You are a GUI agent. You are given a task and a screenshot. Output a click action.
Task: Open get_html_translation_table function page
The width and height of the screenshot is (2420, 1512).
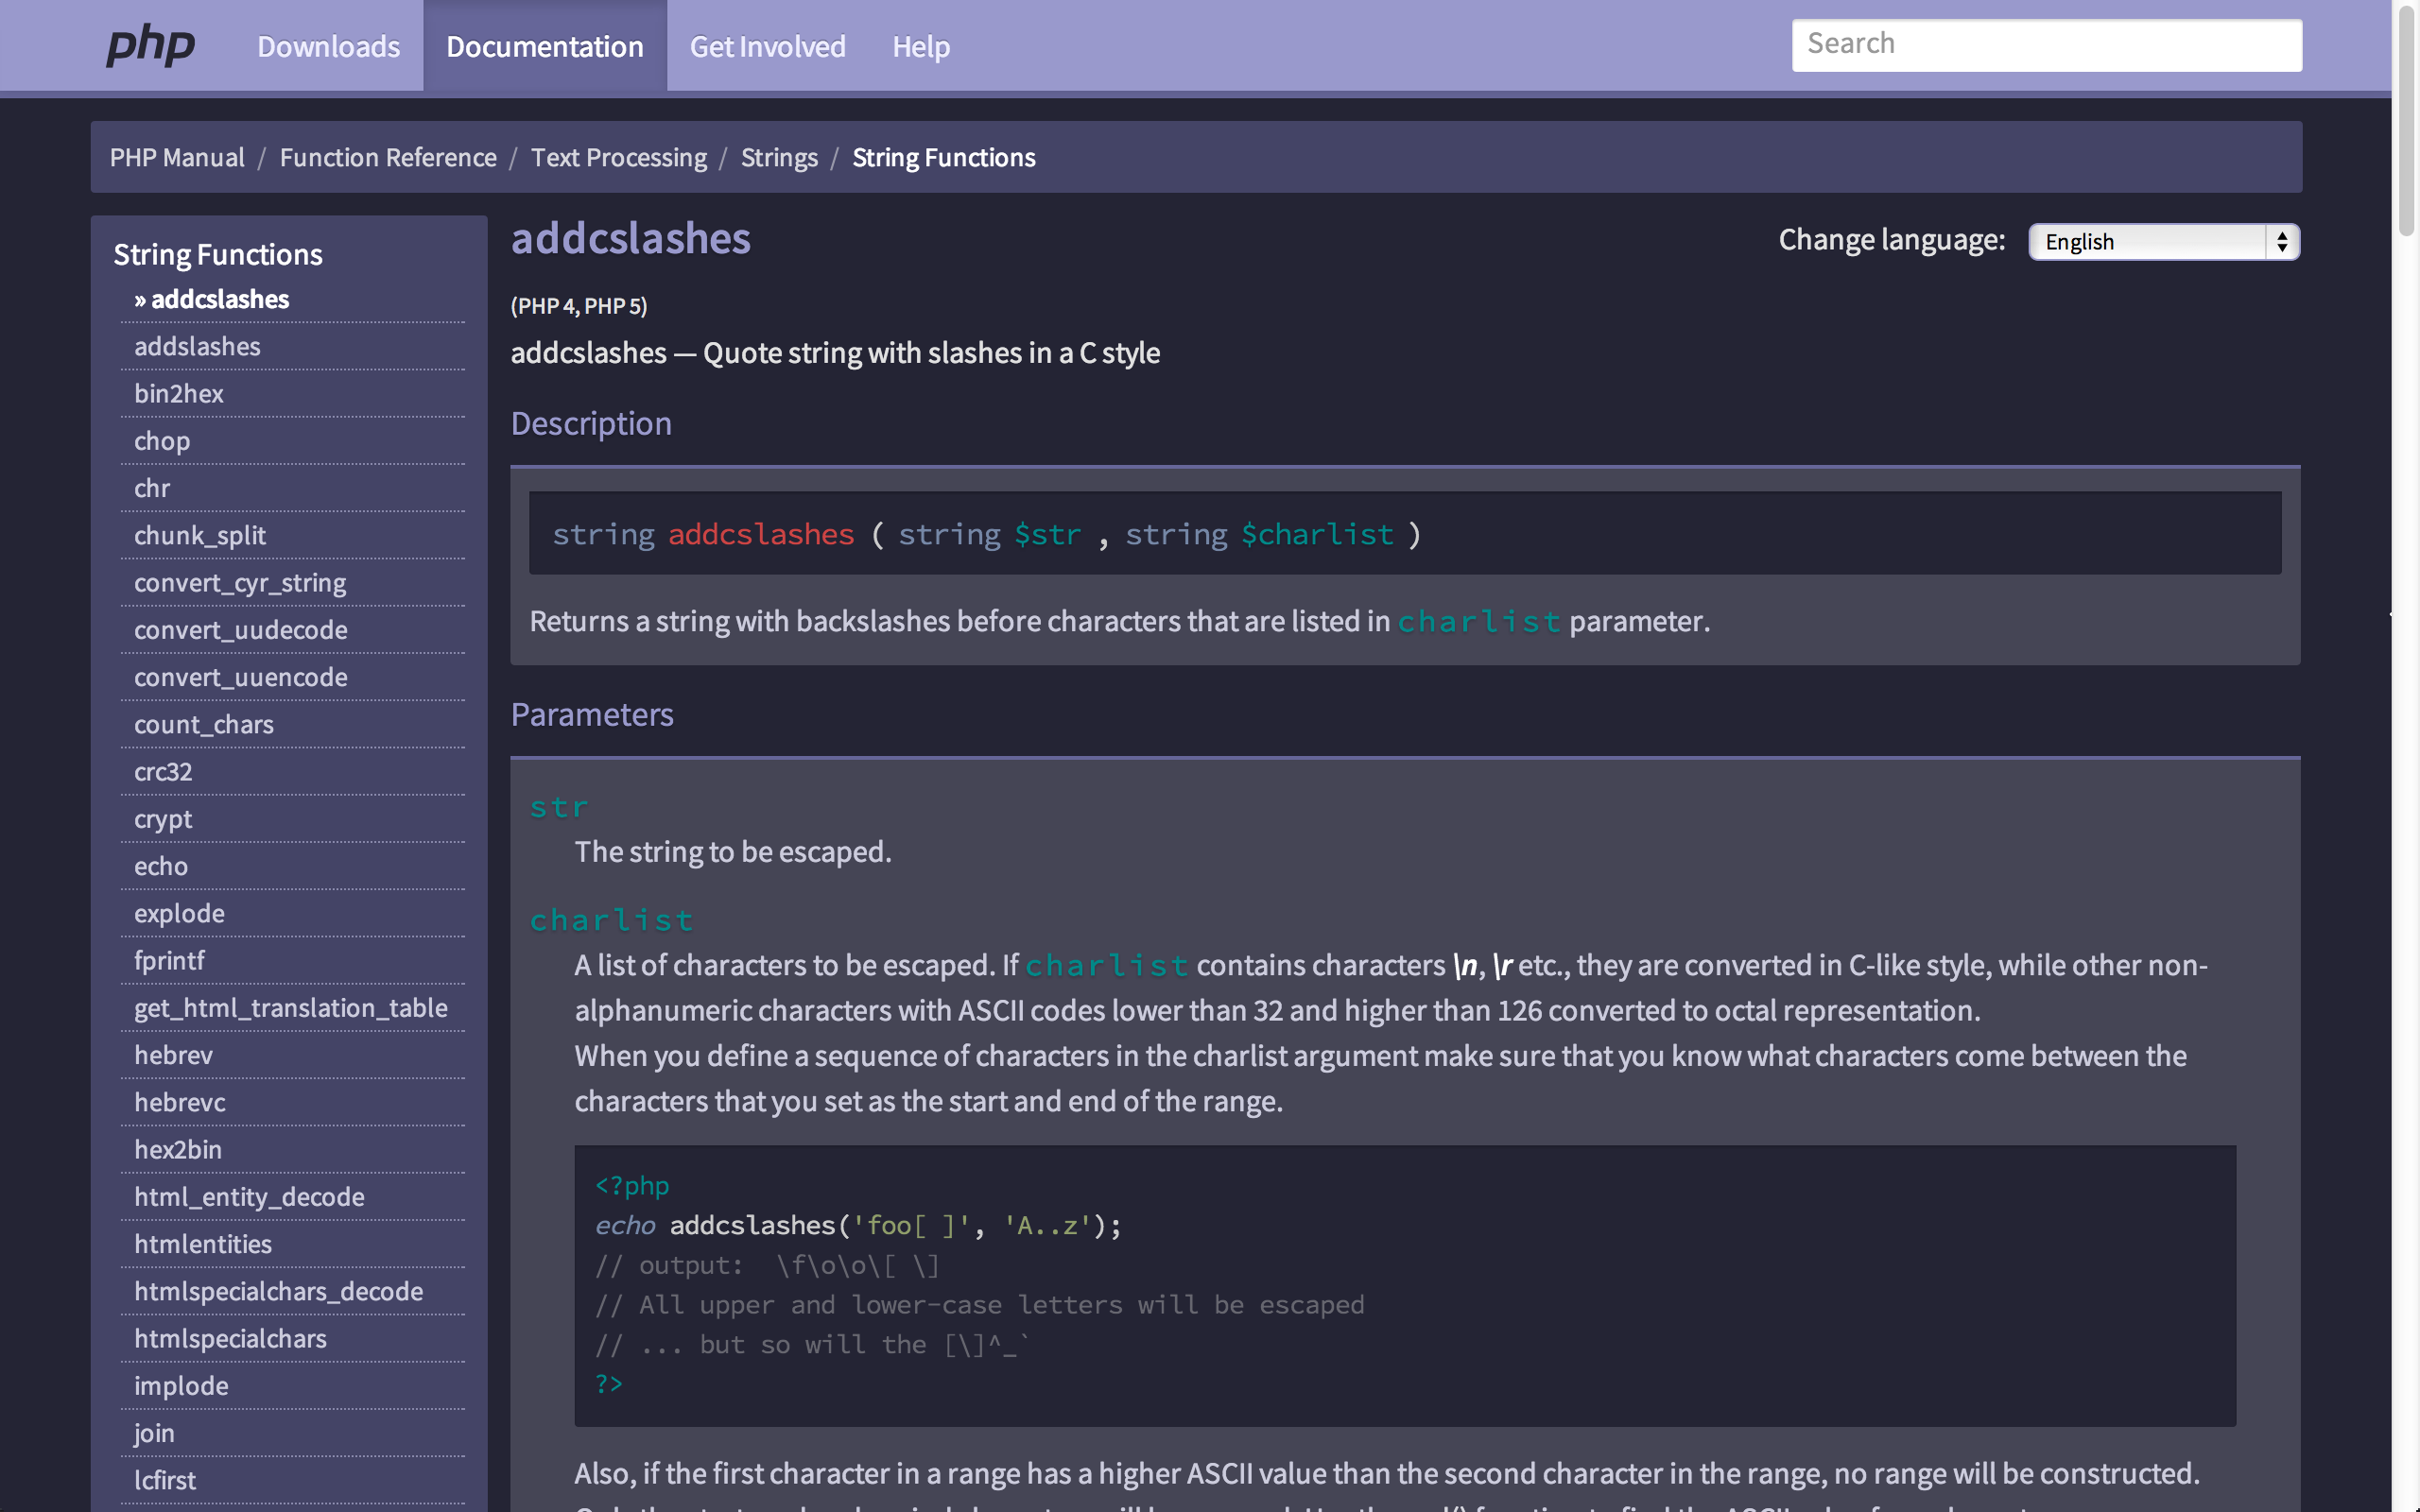pos(291,1007)
